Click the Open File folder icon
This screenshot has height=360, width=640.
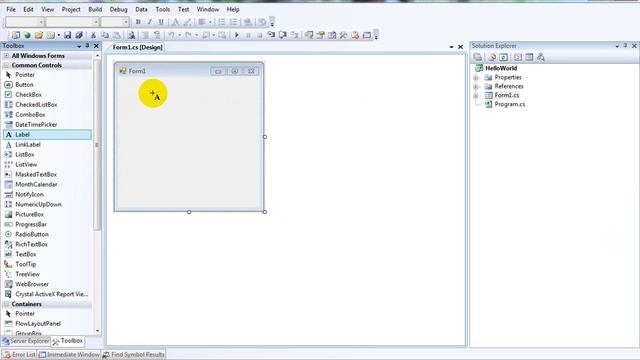pyautogui.click(x=39, y=35)
